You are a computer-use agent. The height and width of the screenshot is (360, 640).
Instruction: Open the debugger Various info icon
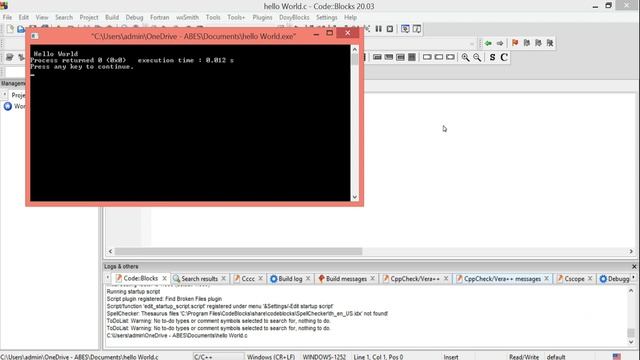417,29
